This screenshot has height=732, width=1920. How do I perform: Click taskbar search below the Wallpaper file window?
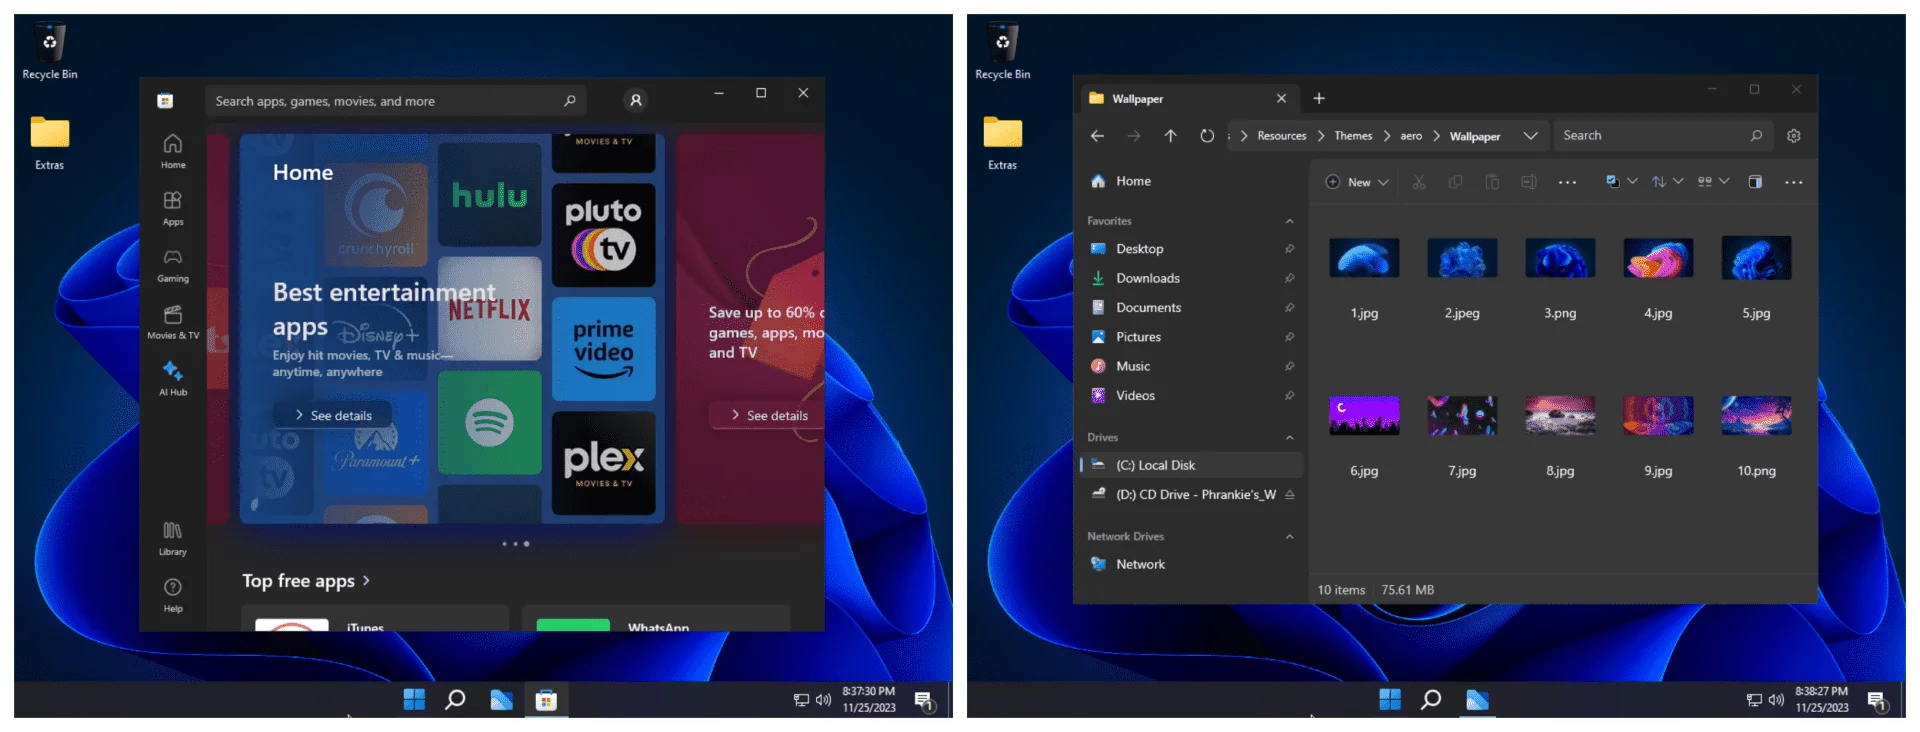(1431, 700)
